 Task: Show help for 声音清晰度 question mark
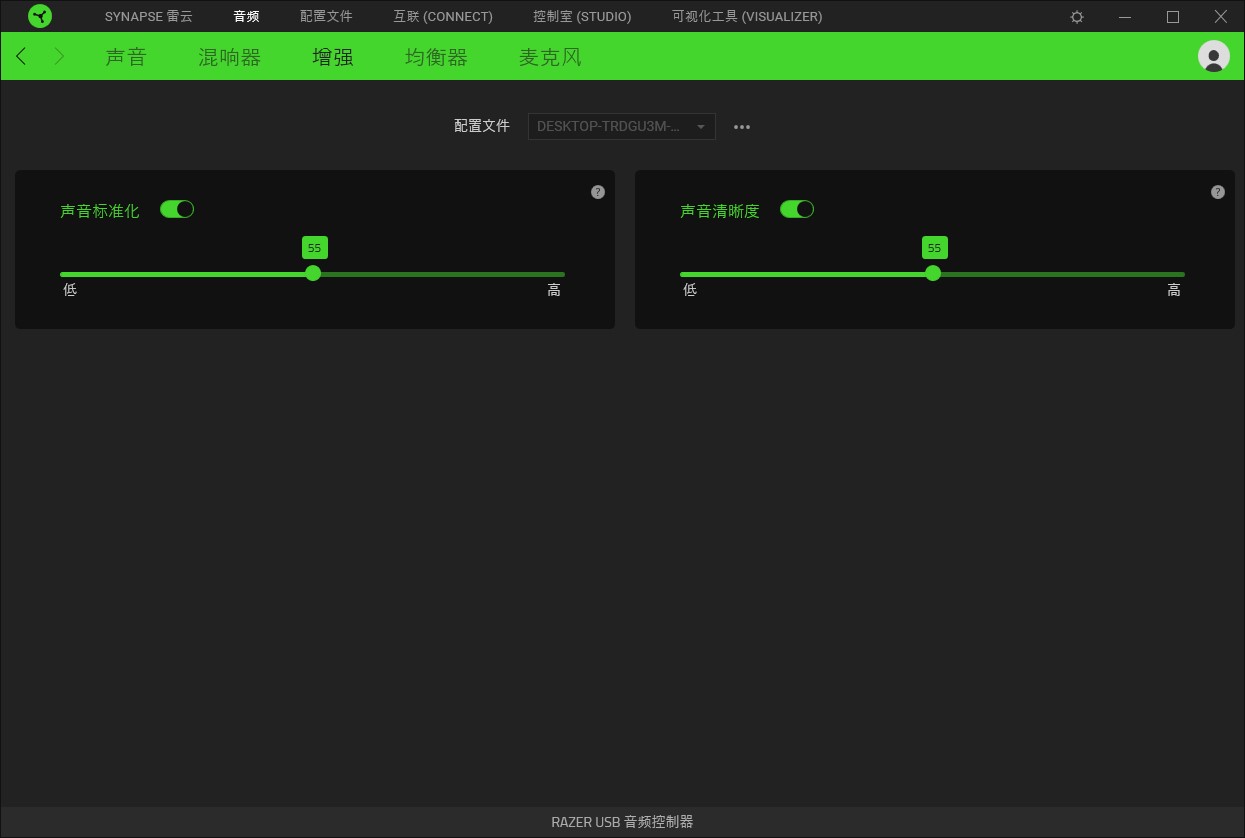[1218, 192]
